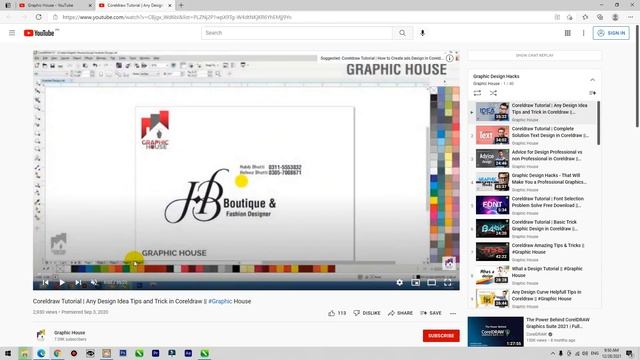The height and width of the screenshot is (360, 640).
Task: Open browser collections icon
Action: pos(600,17)
